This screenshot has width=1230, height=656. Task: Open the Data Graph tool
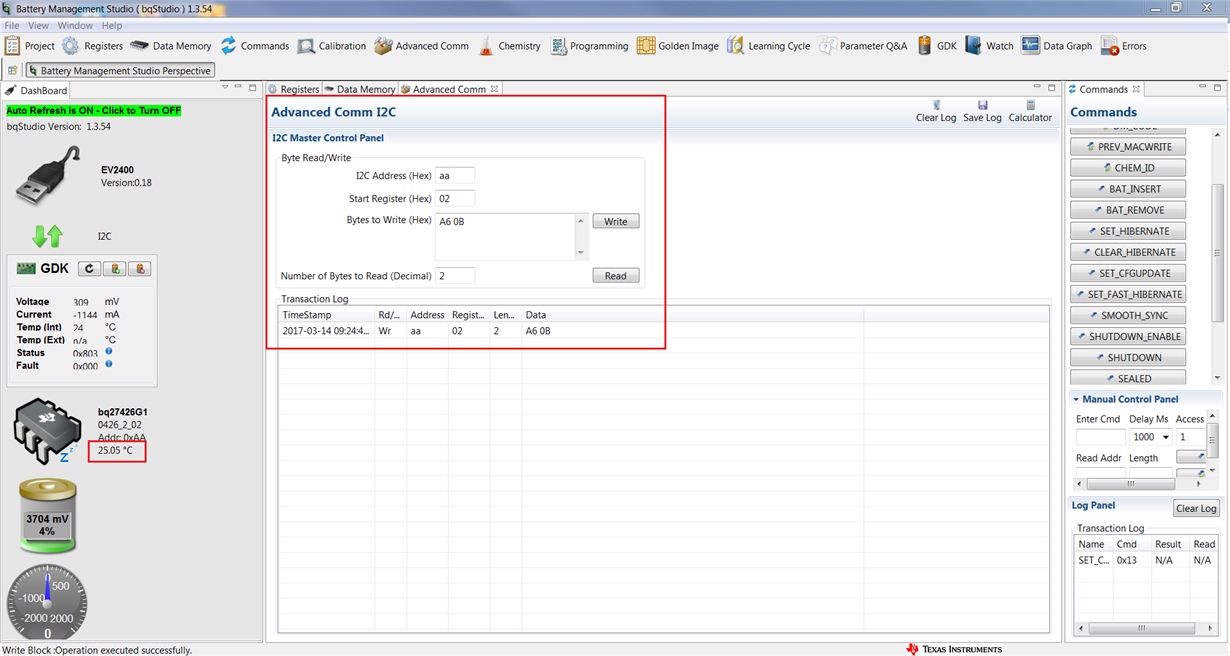tap(1056, 46)
